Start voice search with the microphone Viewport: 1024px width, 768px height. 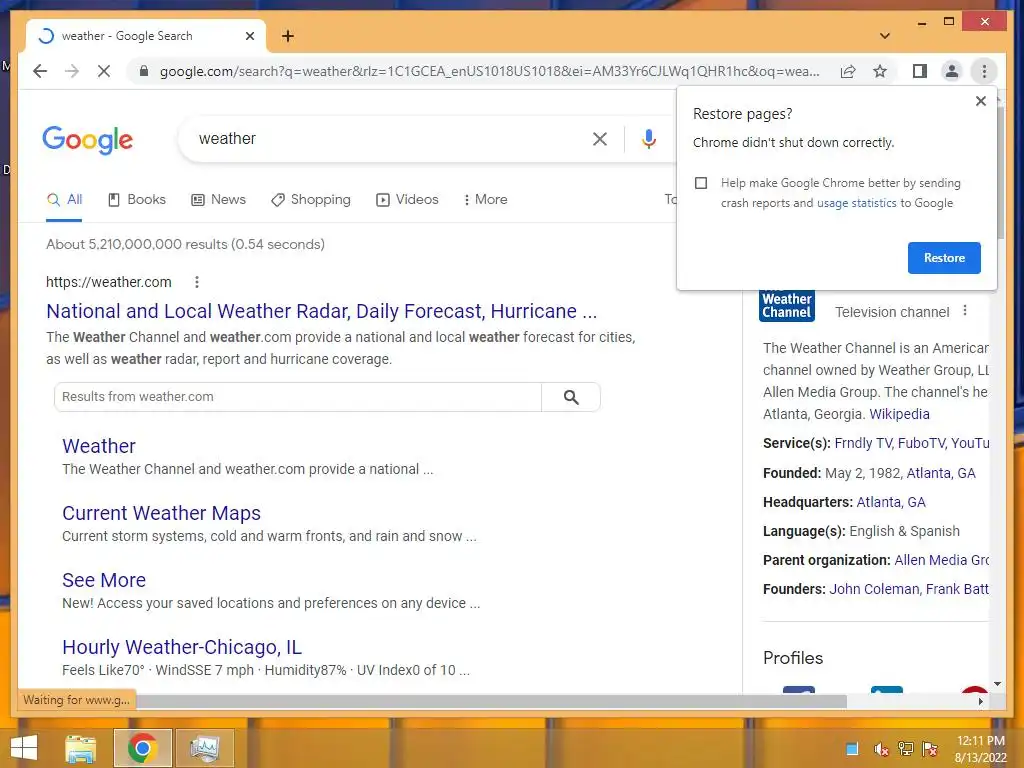coord(648,138)
